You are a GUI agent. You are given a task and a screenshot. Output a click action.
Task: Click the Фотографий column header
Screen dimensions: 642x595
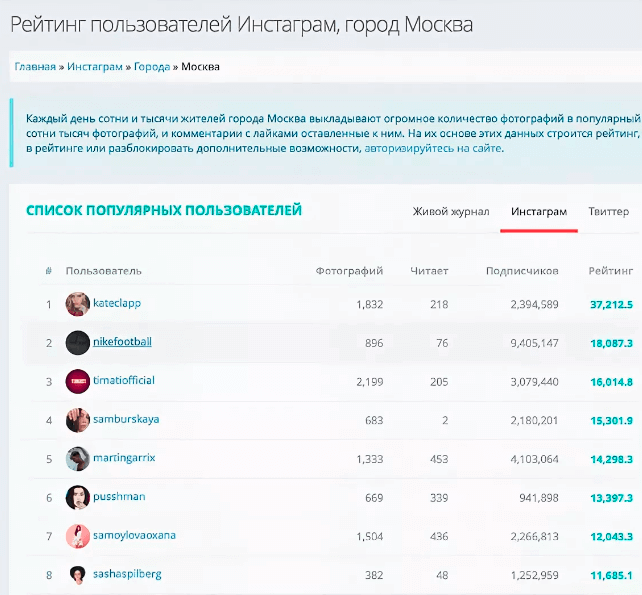[x=349, y=271]
